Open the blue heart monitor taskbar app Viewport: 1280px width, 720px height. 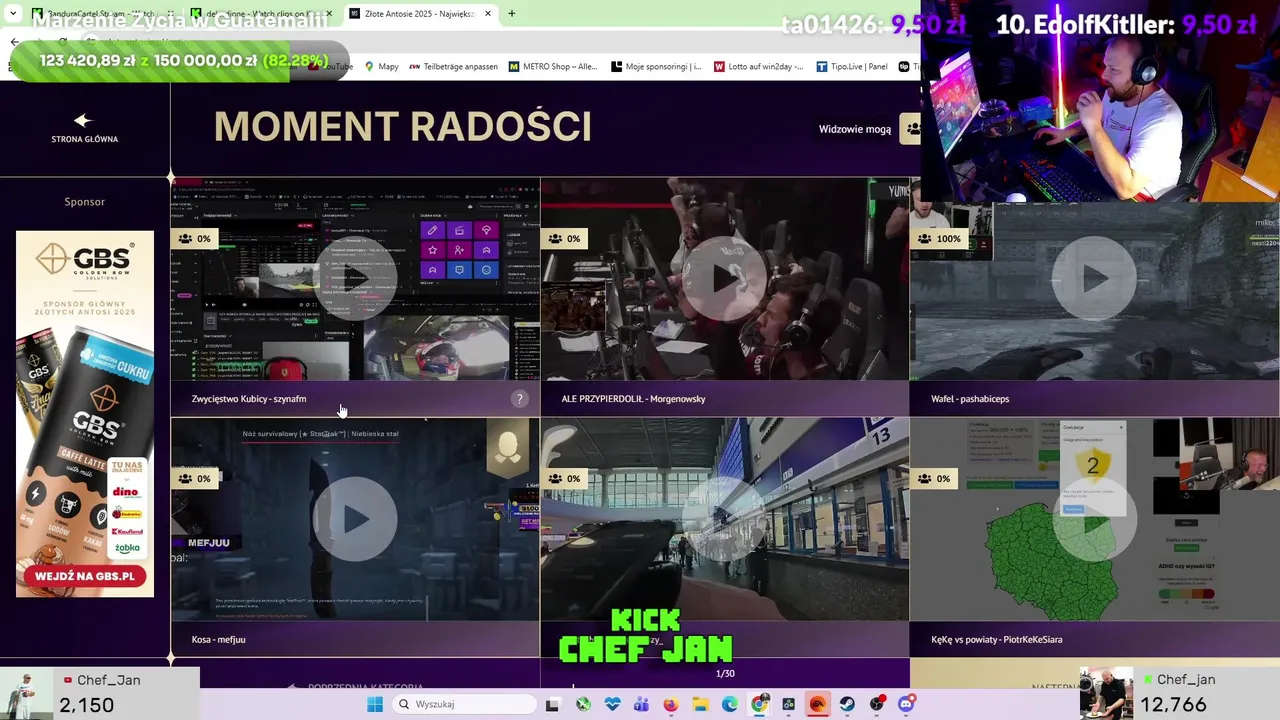[612, 704]
